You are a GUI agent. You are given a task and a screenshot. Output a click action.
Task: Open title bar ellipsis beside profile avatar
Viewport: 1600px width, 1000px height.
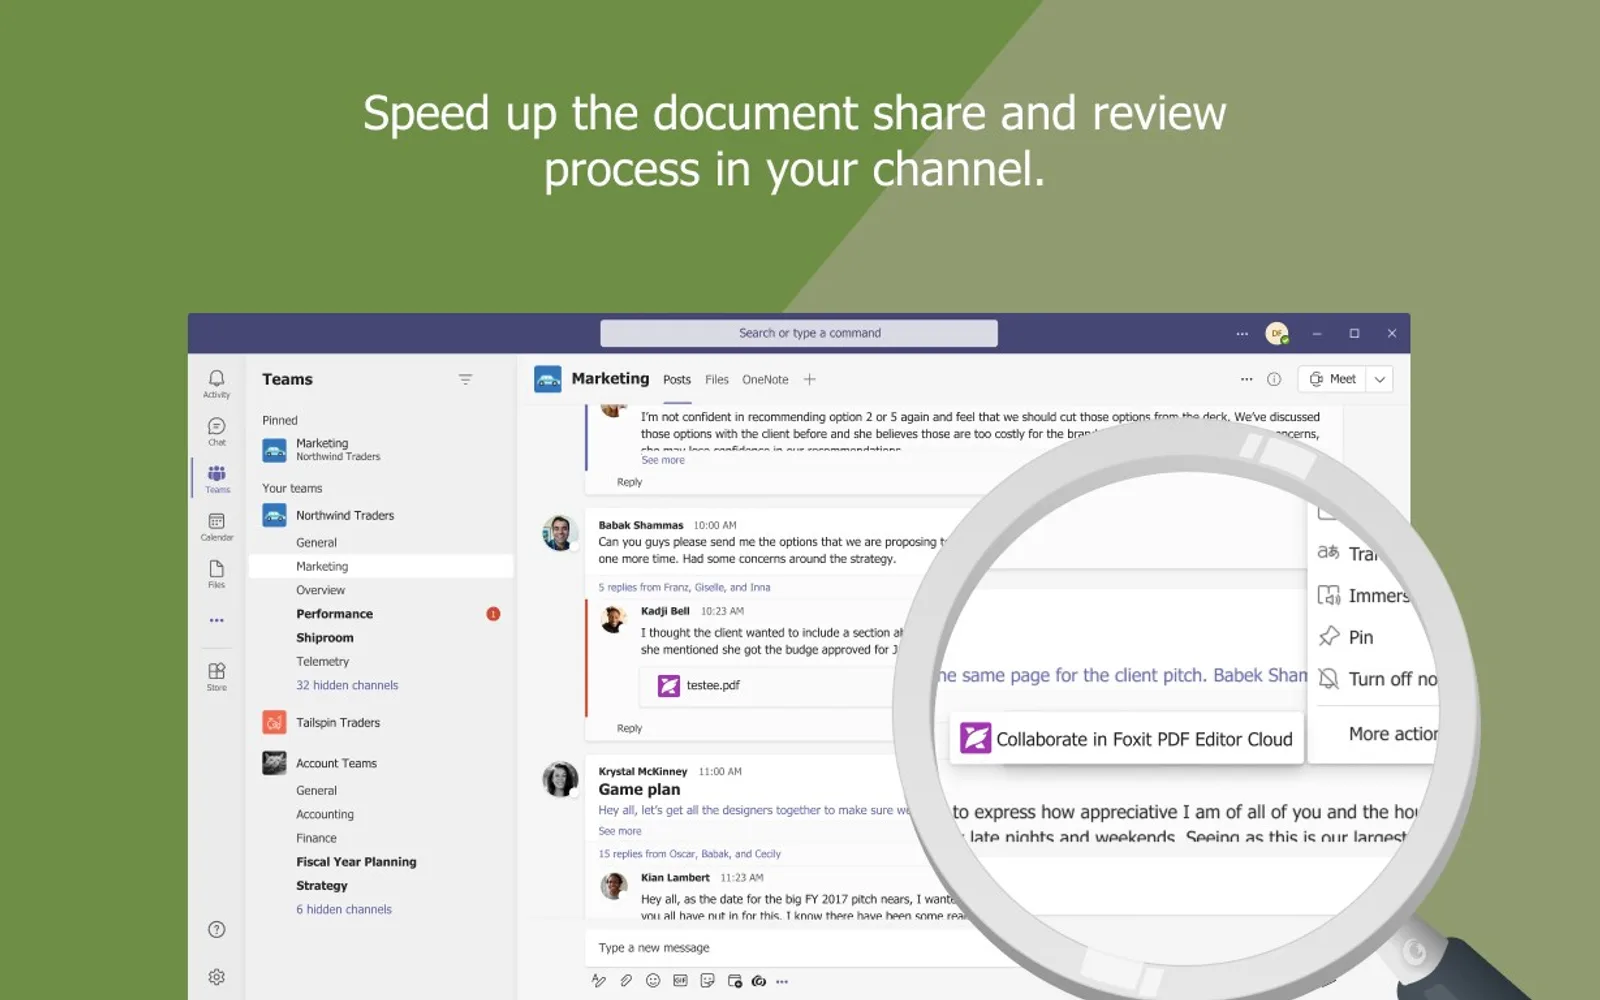click(x=1242, y=333)
